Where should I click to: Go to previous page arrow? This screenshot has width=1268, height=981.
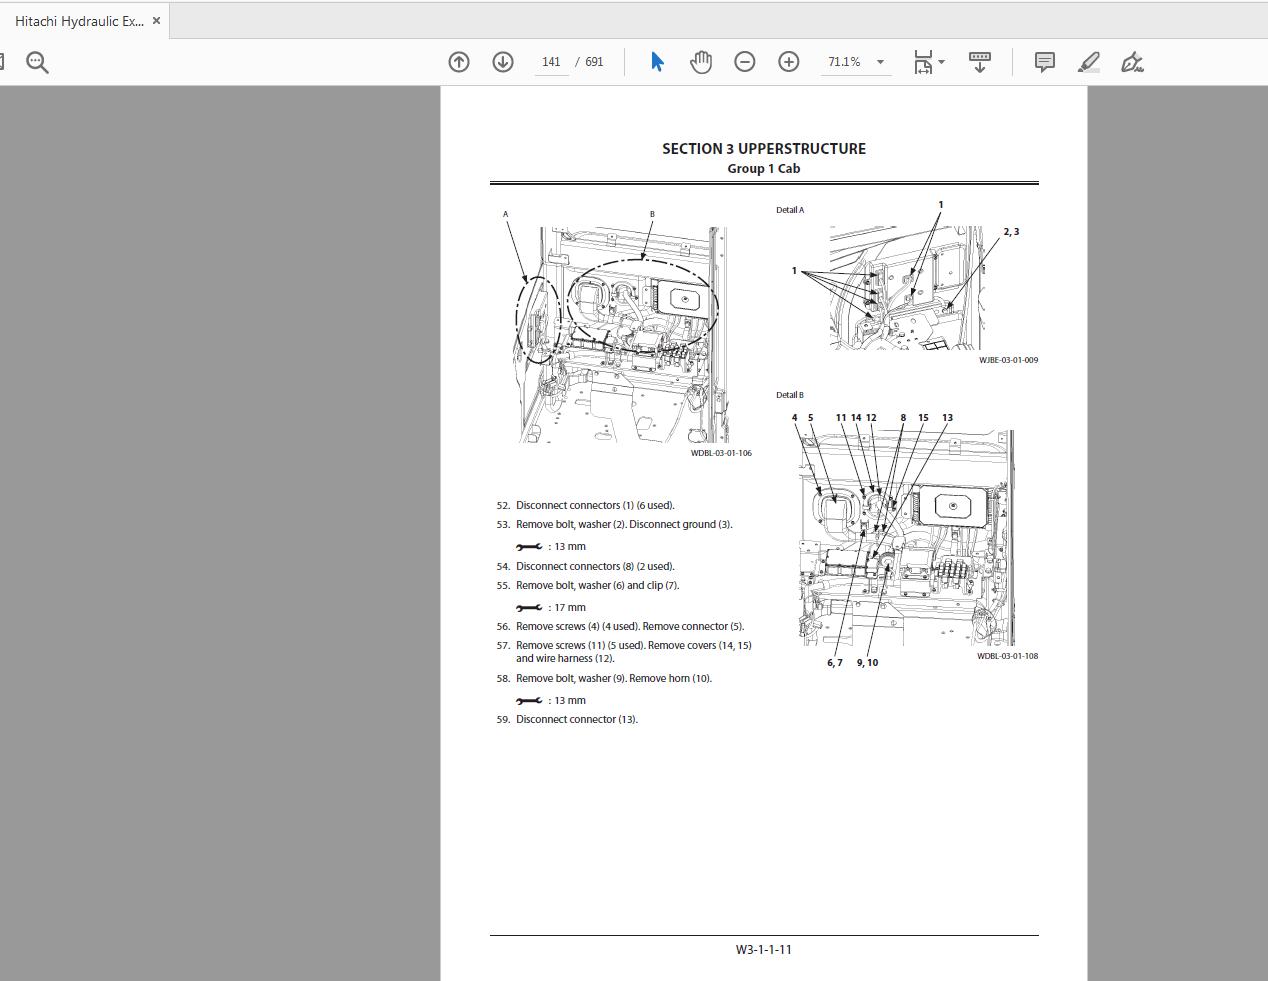tap(459, 62)
